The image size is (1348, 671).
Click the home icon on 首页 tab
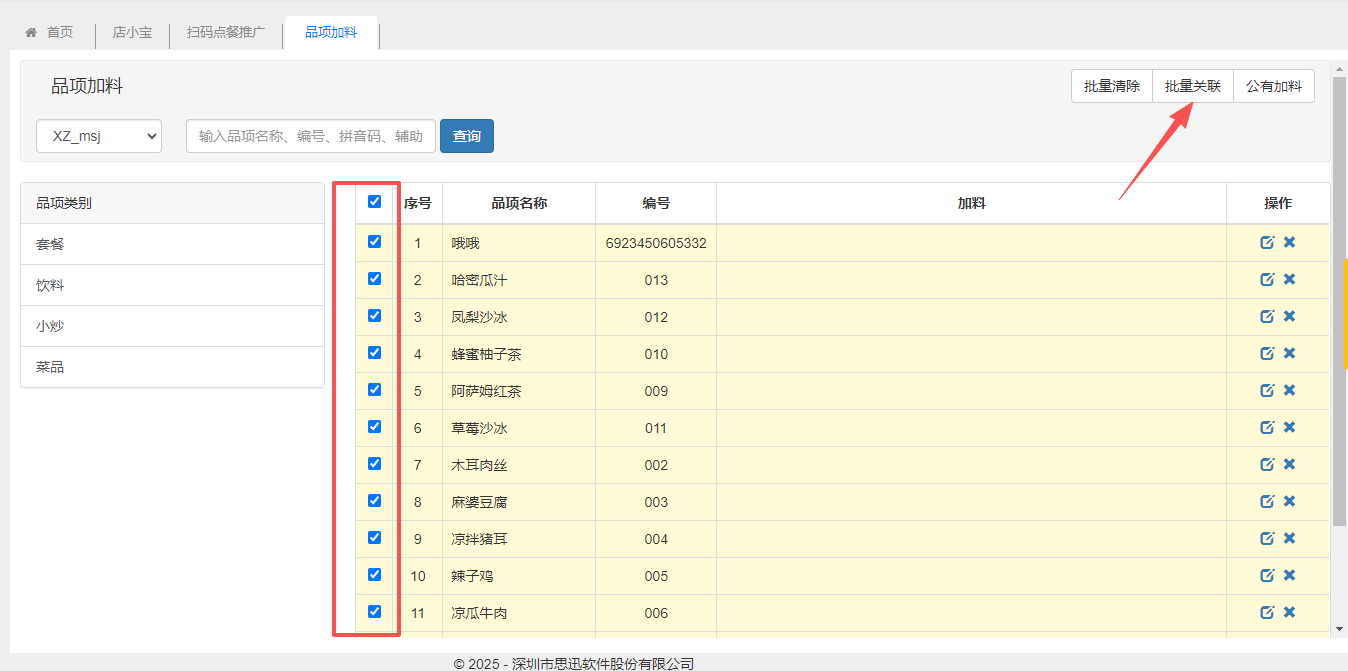(x=31, y=32)
